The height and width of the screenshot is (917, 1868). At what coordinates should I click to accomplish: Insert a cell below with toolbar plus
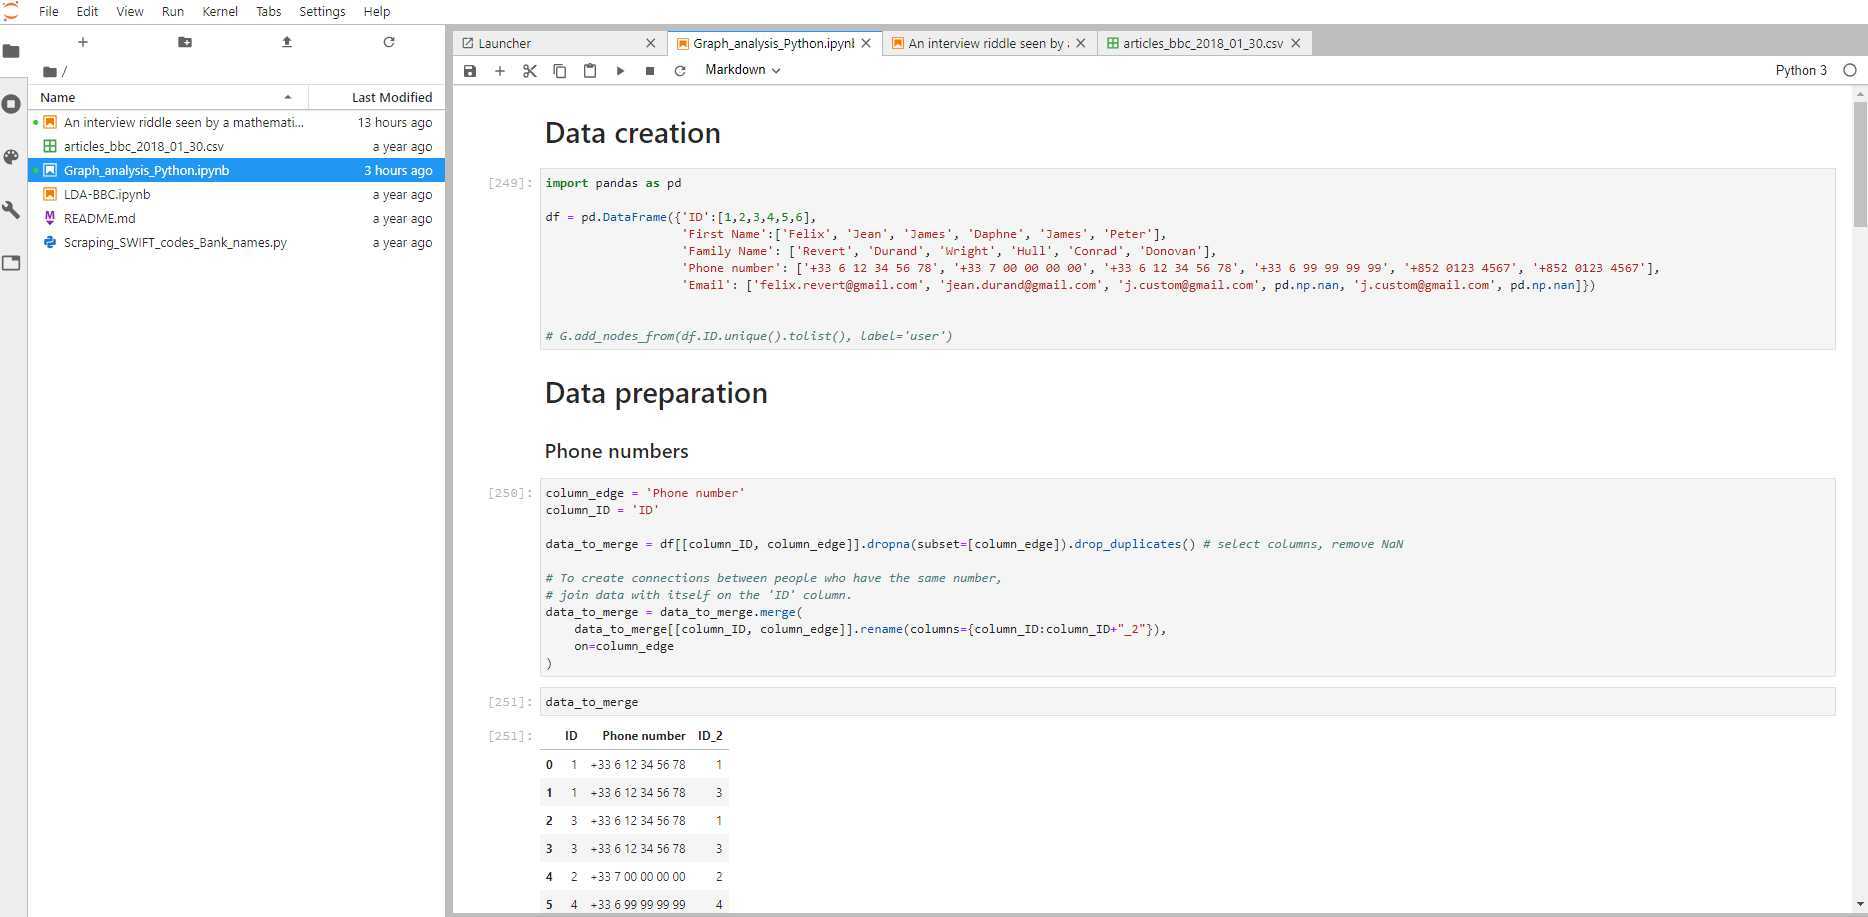[500, 71]
